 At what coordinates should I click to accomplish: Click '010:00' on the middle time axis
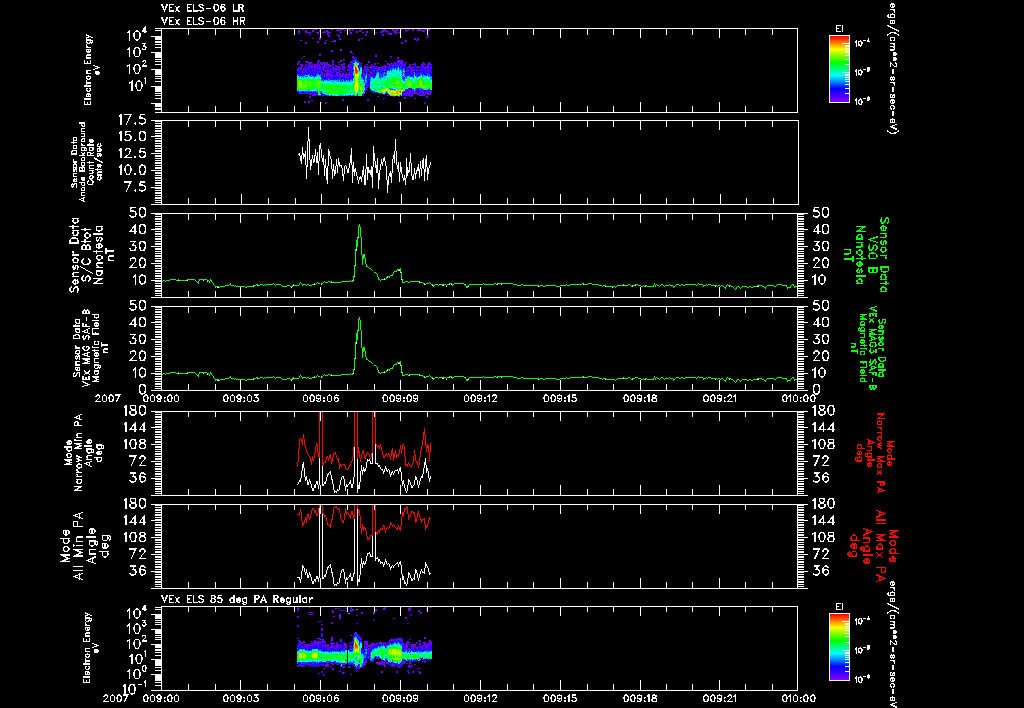click(x=797, y=398)
